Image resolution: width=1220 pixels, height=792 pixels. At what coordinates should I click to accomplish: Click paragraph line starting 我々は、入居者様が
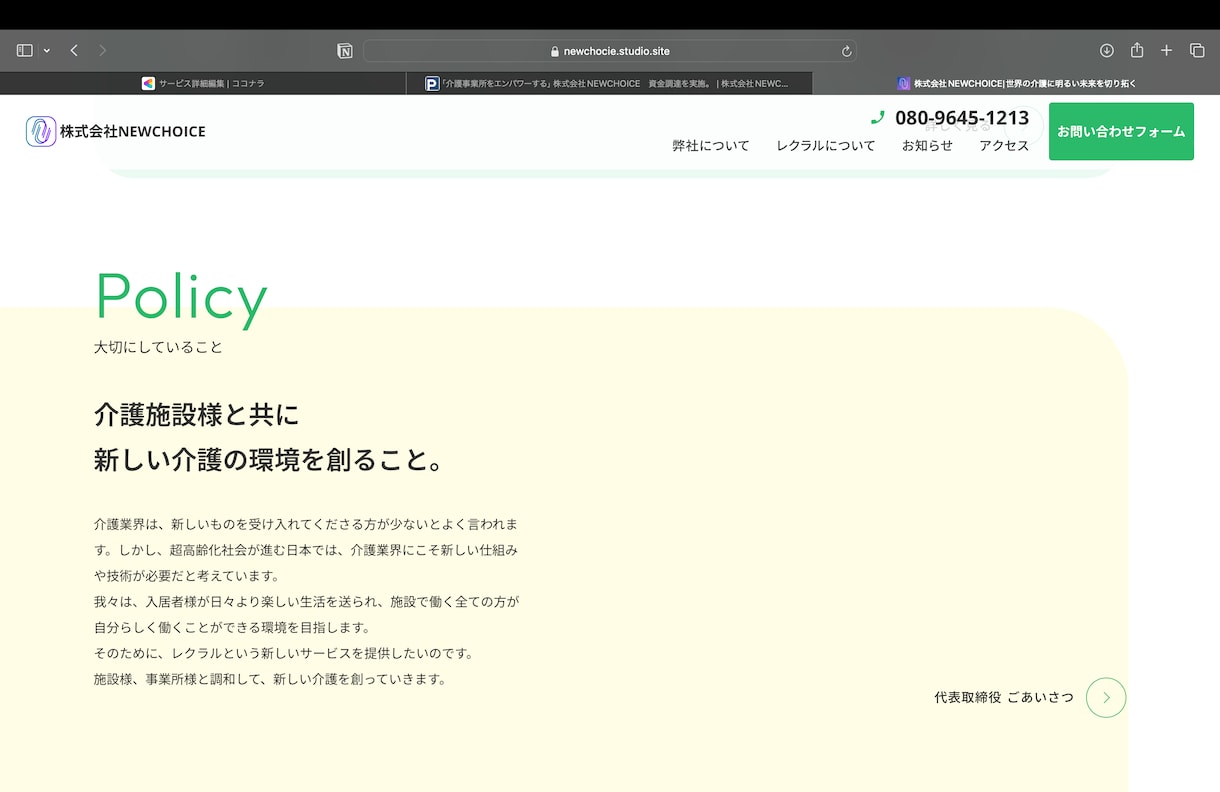[307, 602]
